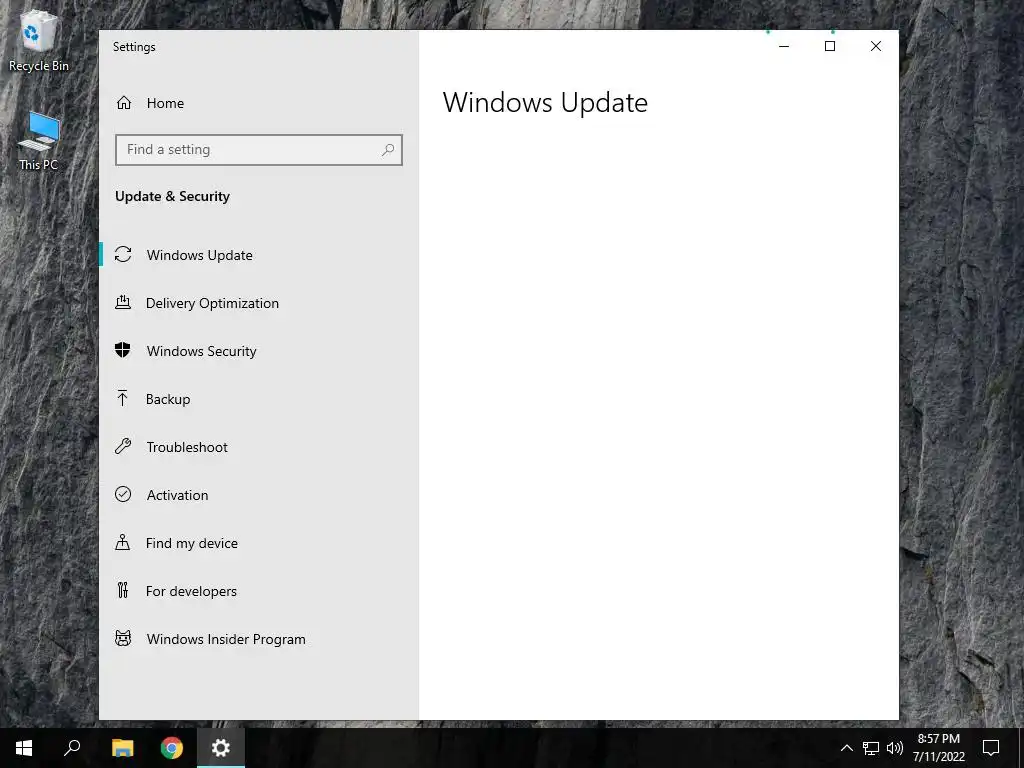This screenshot has height=768, width=1024.
Task: Open the Windows Start menu
Action: (x=24, y=748)
